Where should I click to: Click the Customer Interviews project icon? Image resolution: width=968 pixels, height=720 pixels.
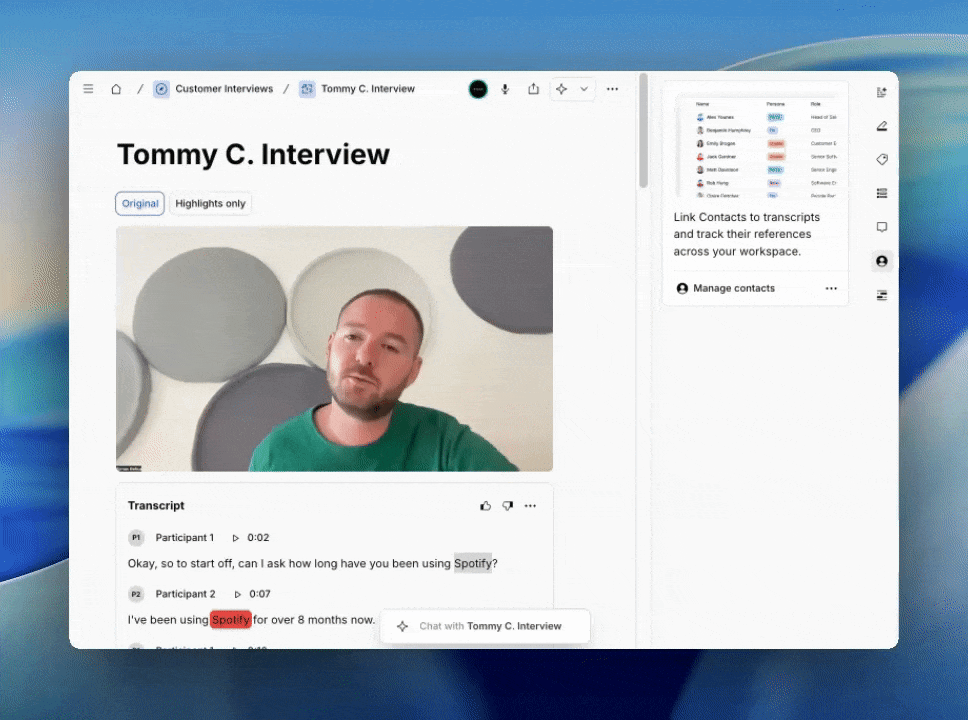[x=161, y=89]
